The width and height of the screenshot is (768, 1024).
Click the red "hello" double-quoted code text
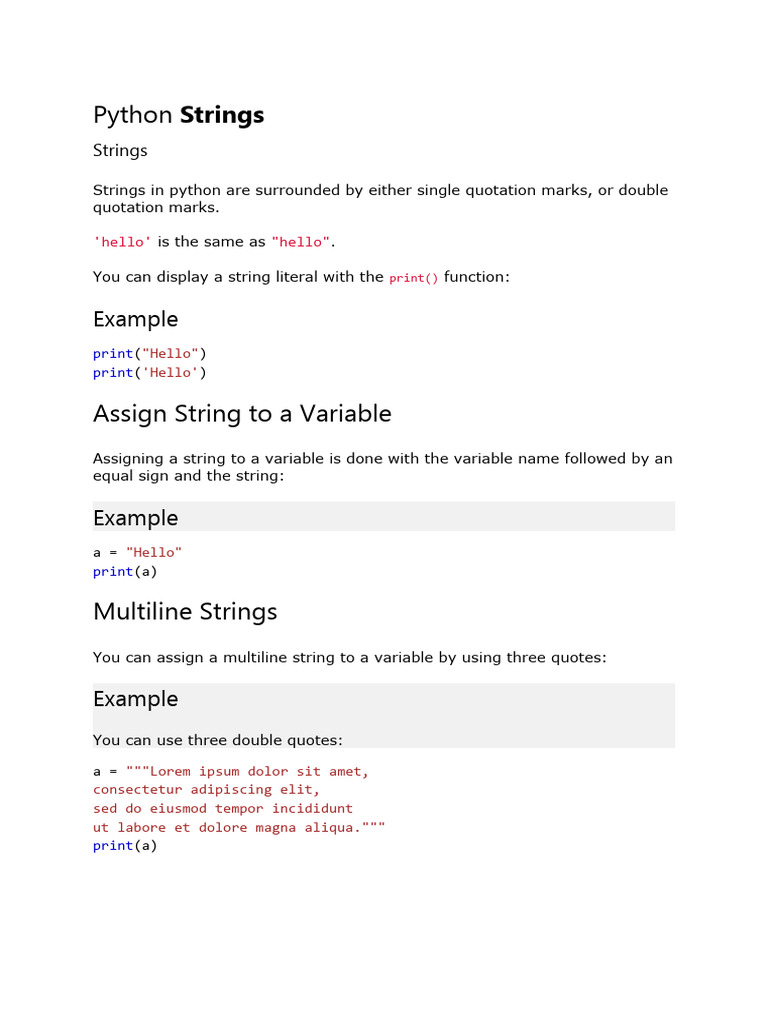point(301,242)
